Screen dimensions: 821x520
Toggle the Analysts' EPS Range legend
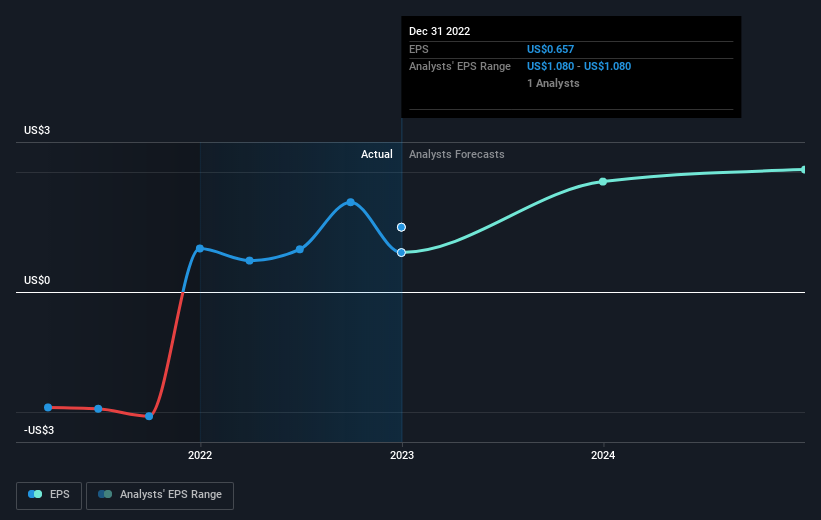160,495
